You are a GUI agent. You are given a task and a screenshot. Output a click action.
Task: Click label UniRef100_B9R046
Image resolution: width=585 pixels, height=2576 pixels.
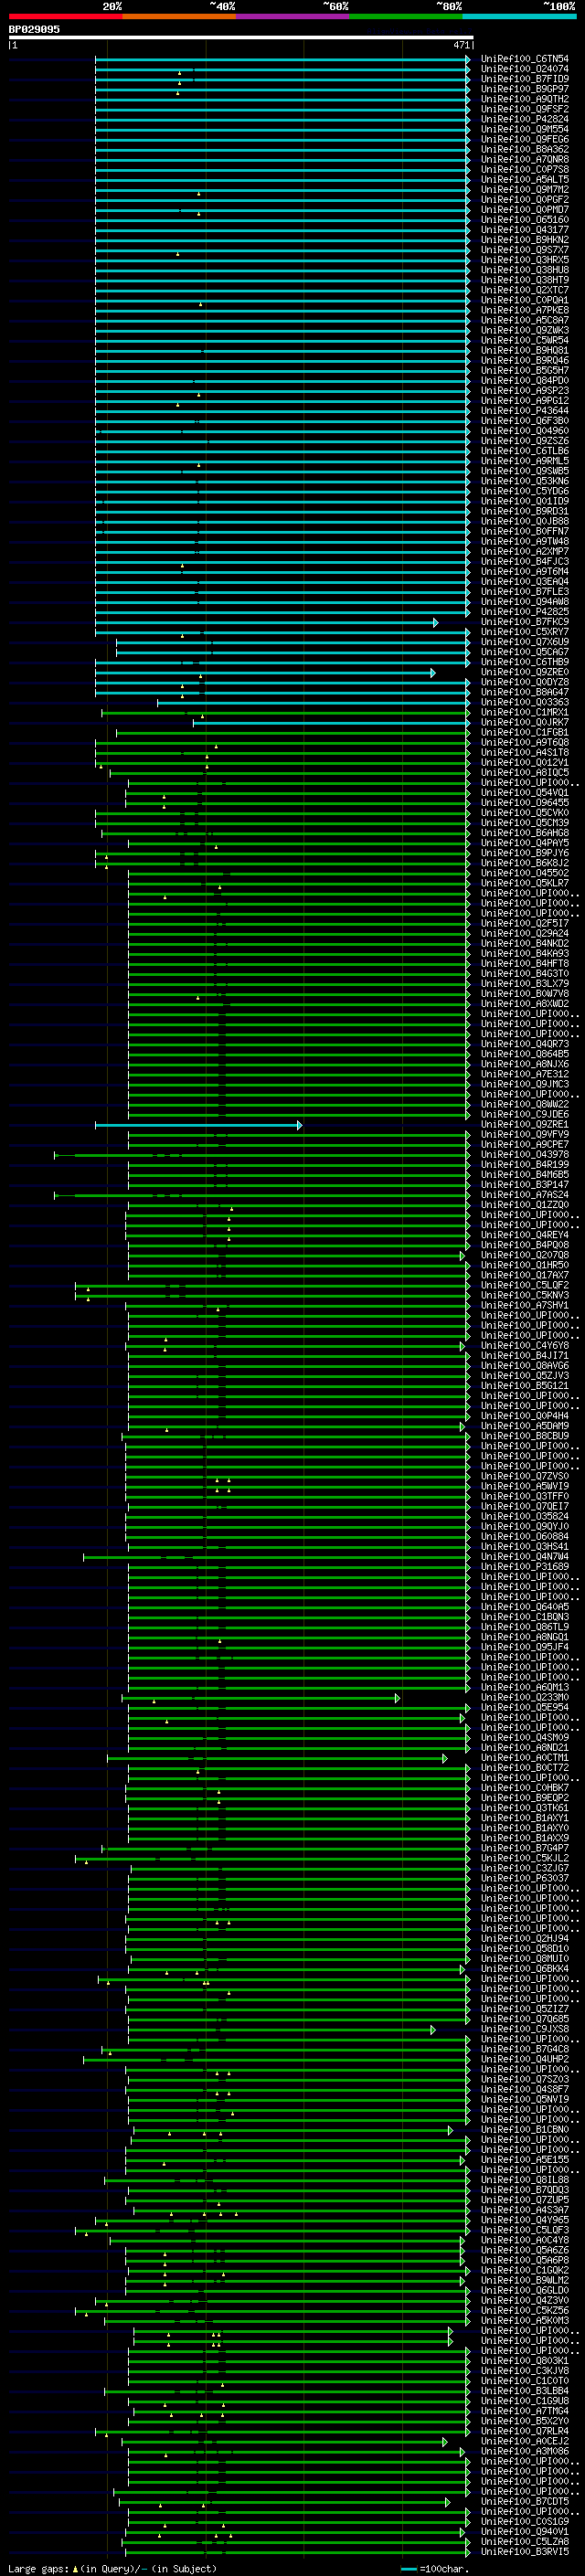(x=525, y=360)
